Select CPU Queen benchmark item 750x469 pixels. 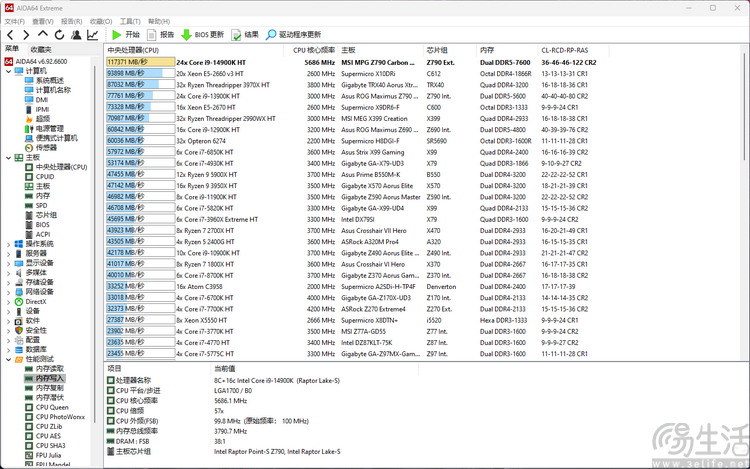(x=52, y=407)
